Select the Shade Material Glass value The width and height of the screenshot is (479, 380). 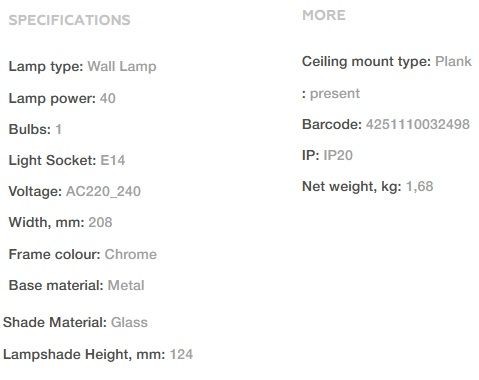(129, 322)
